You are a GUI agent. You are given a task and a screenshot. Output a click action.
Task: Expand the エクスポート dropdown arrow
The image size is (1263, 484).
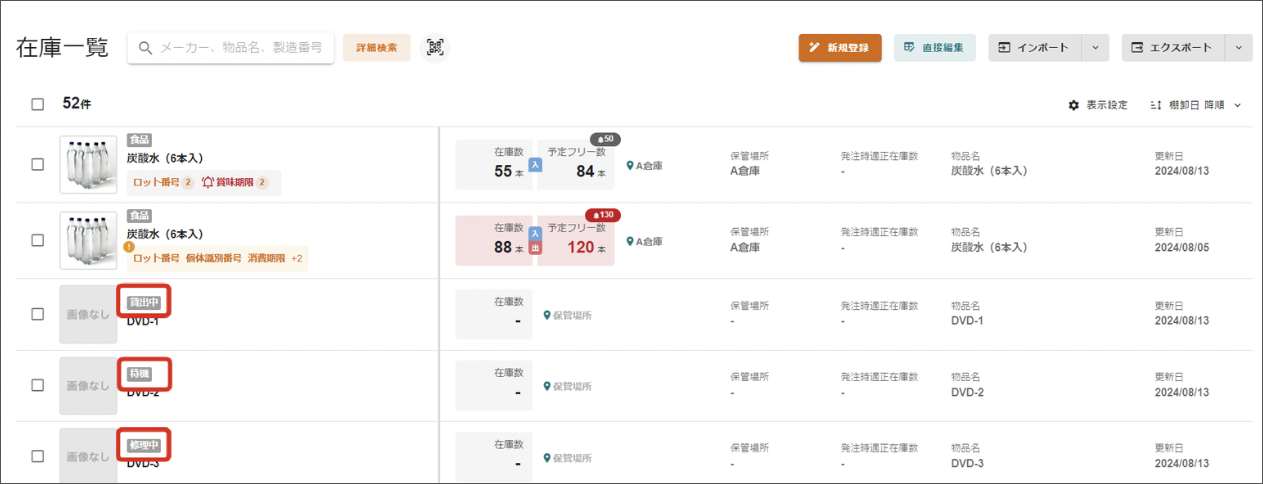pos(1239,48)
